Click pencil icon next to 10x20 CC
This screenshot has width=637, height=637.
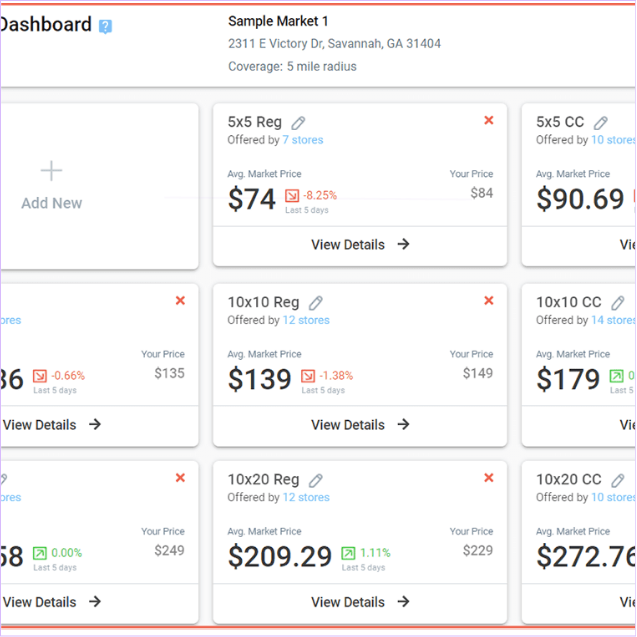coord(618,480)
